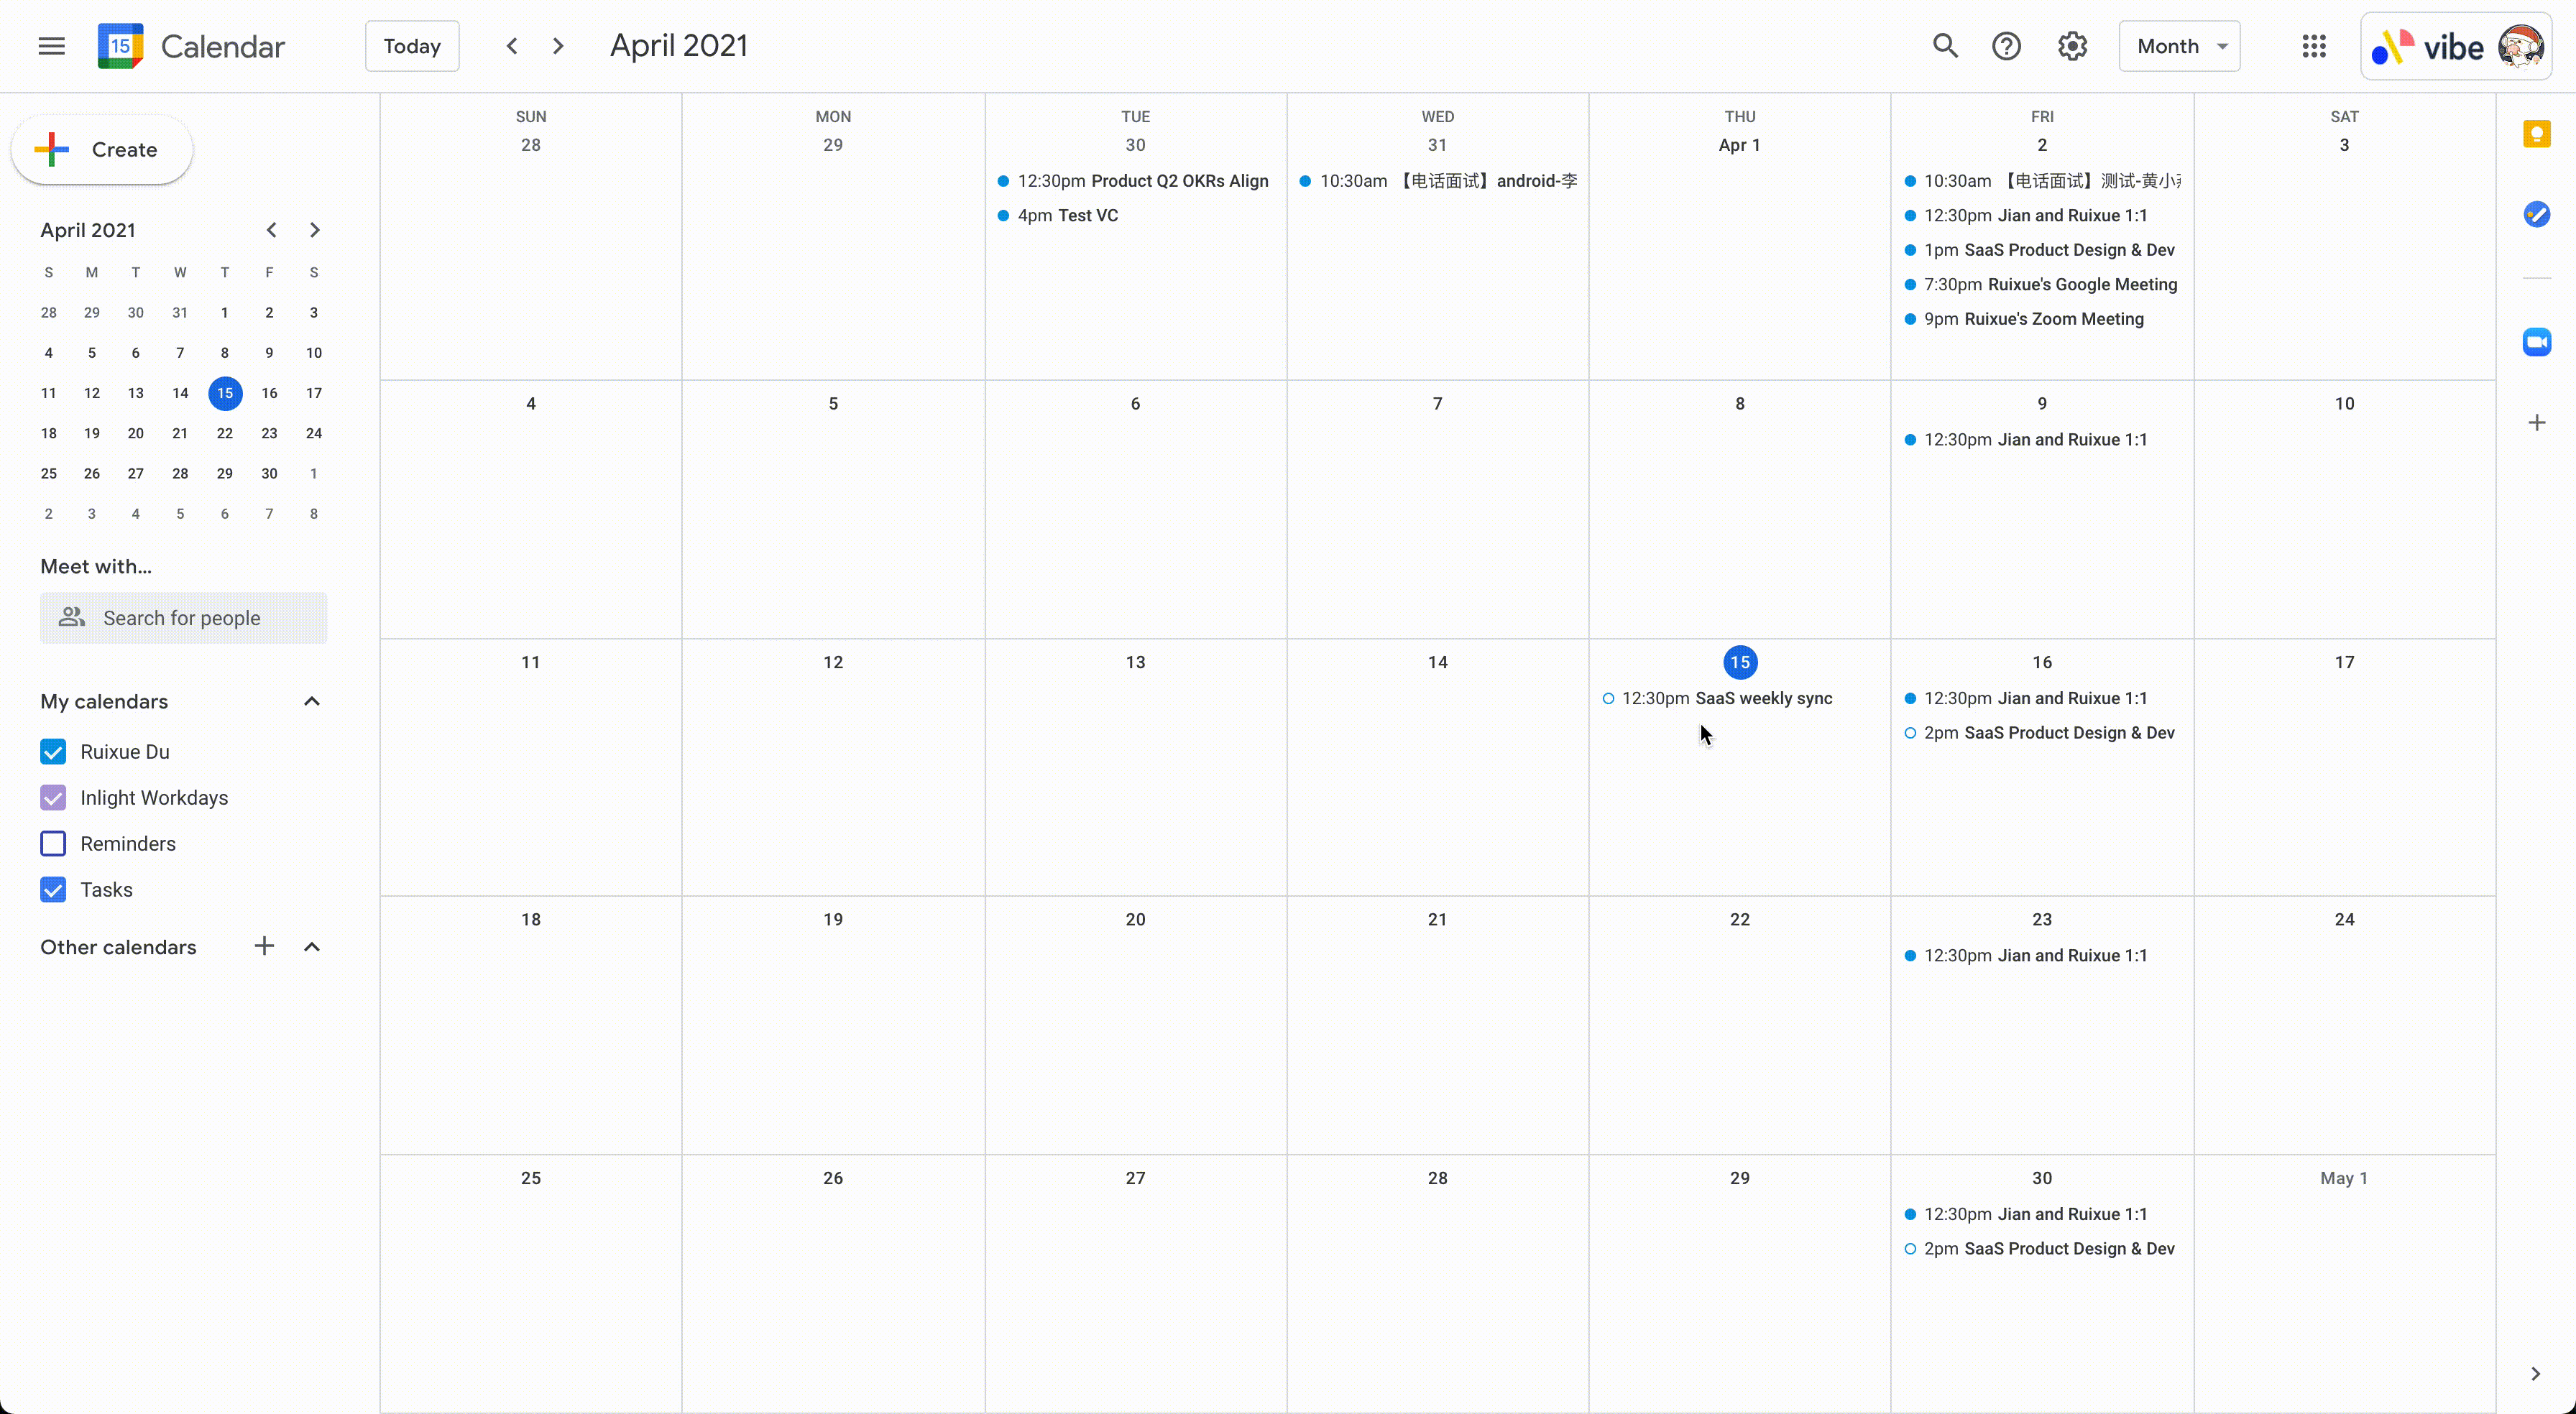The width and height of the screenshot is (2576, 1414).
Task: Select April 20 on the mini calendar
Action: pos(135,433)
